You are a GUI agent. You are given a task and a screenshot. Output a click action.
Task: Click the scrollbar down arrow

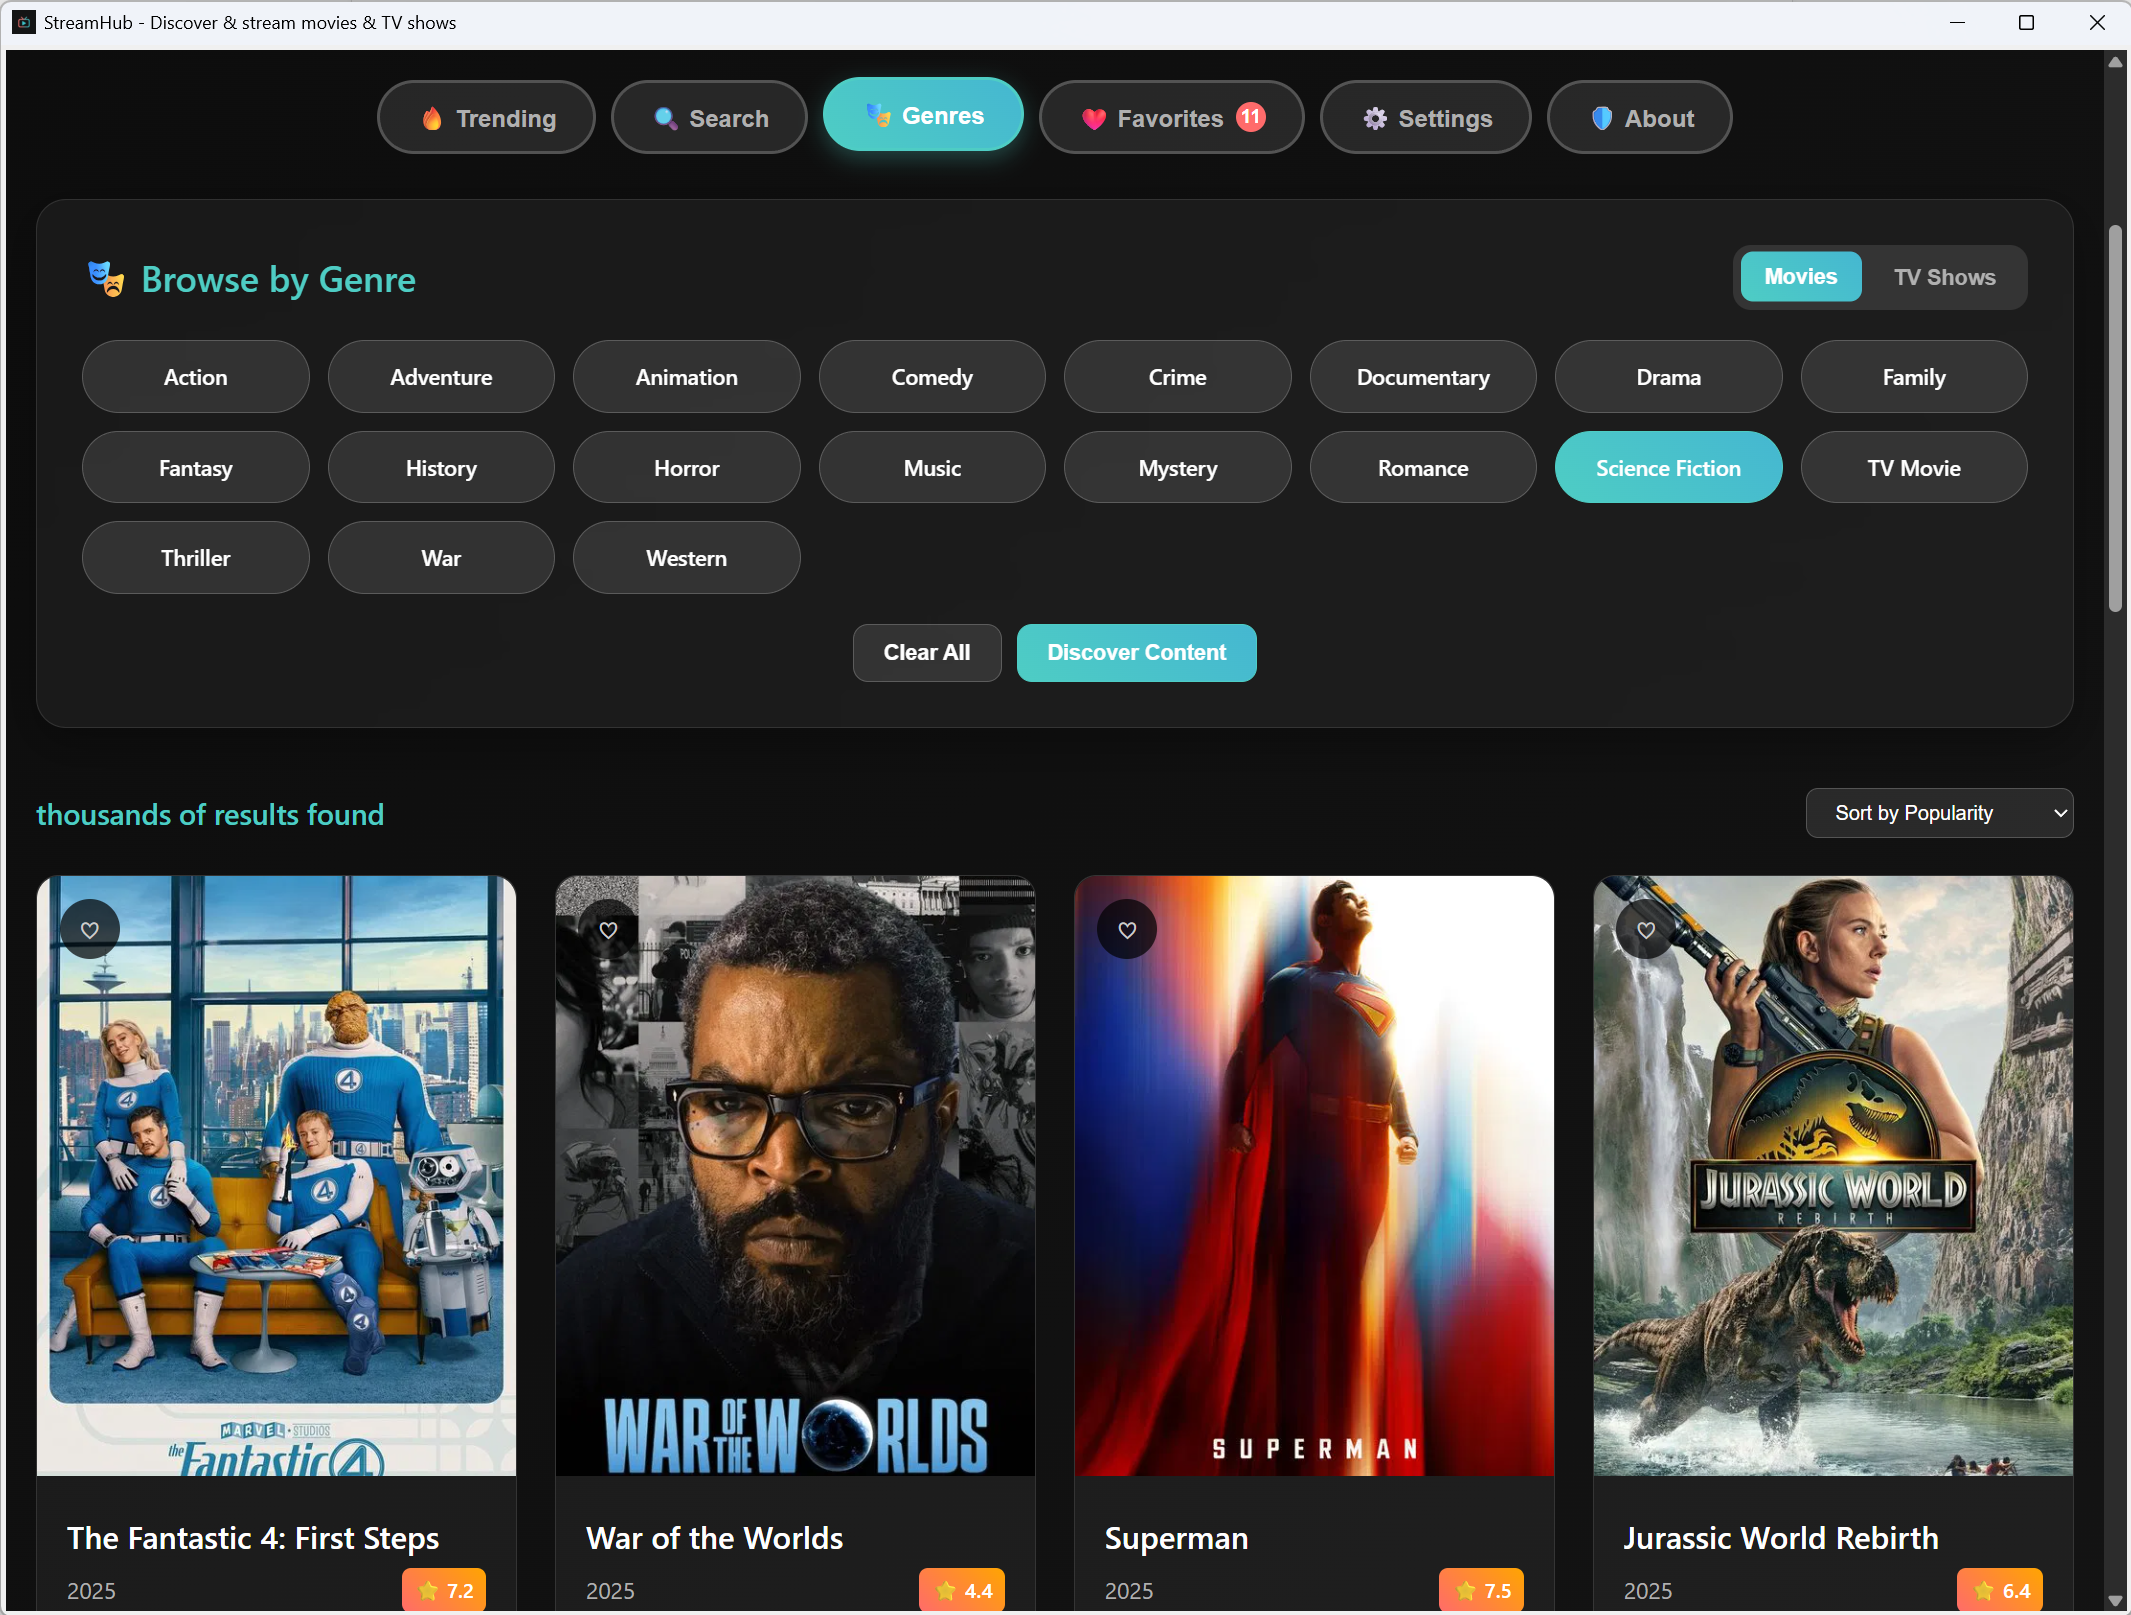(x=2115, y=1601)
